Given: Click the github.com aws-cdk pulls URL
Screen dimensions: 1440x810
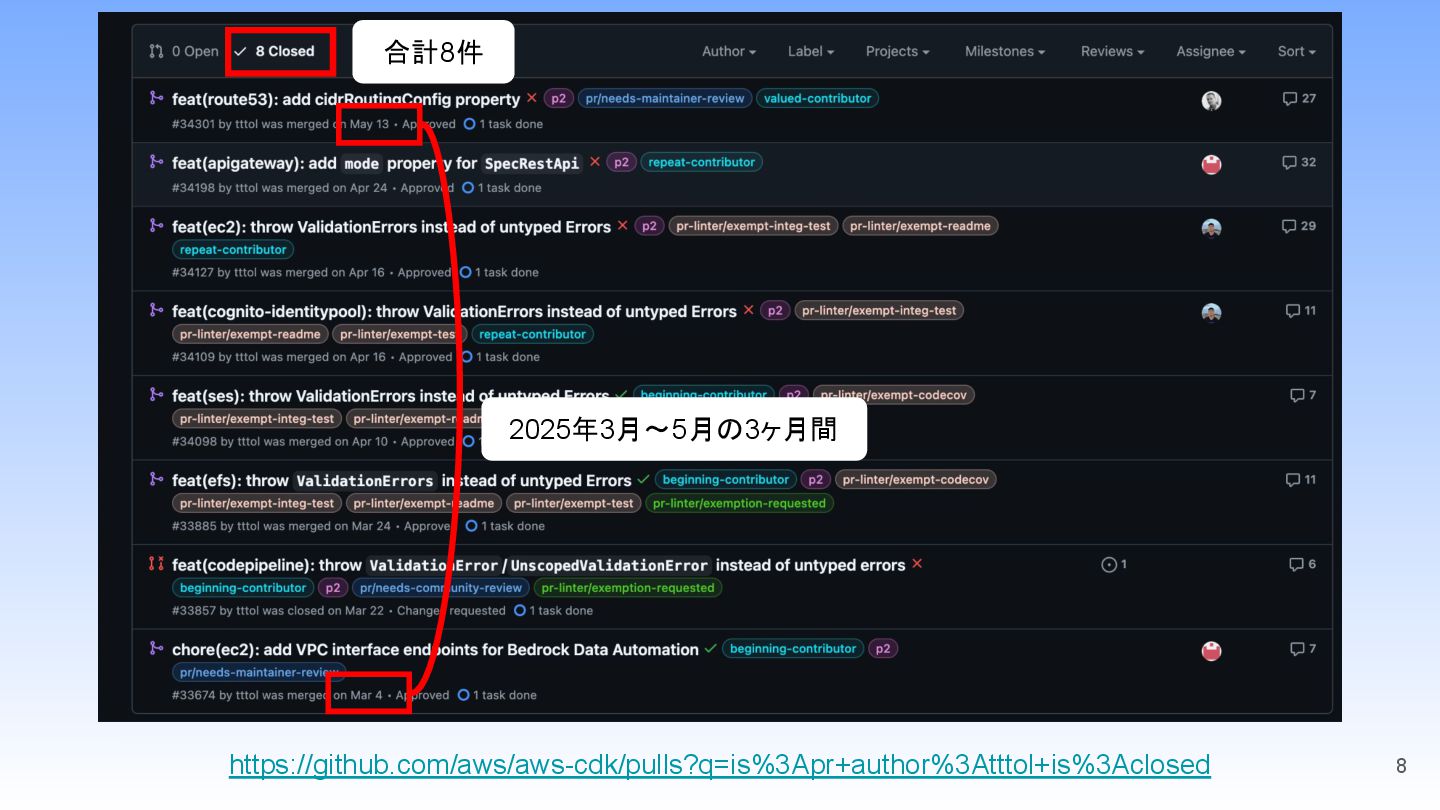Looking at the screenshot, I should click(x=719, y=765).
